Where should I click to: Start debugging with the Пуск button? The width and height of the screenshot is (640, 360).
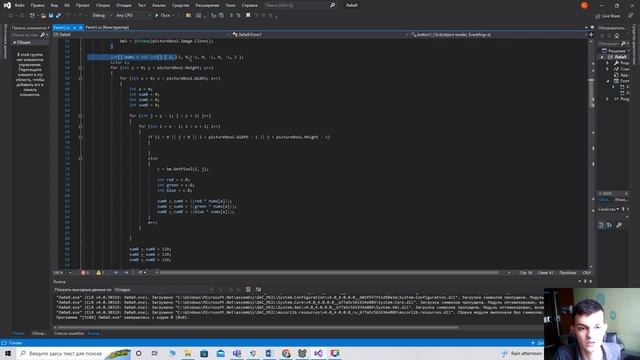(x=163, y=16)
